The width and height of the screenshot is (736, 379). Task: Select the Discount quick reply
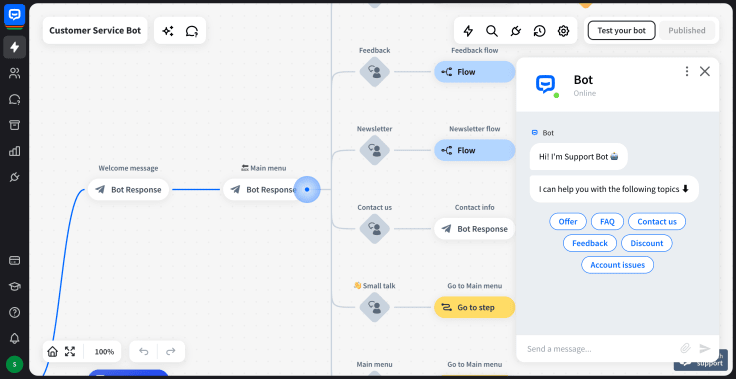coord(646,243)
